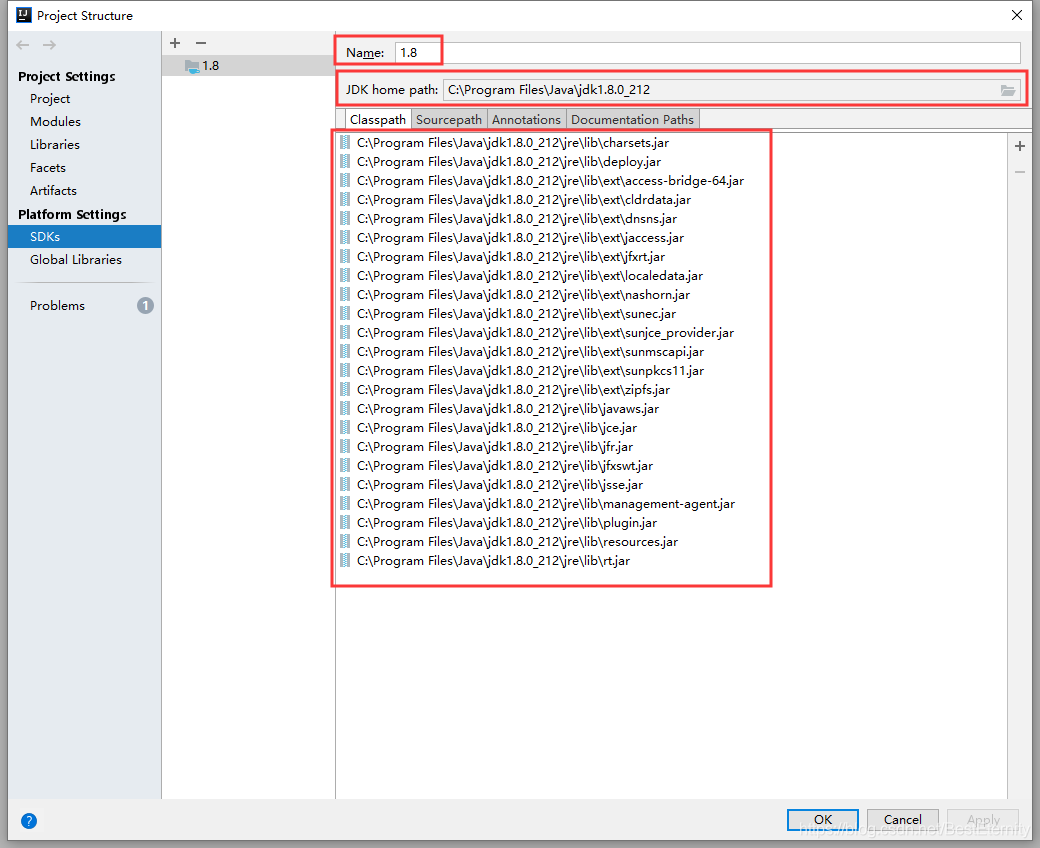The image size is (1040, 848).
Task: Select the management-agent.jar entry
Action: coord(546,504)
